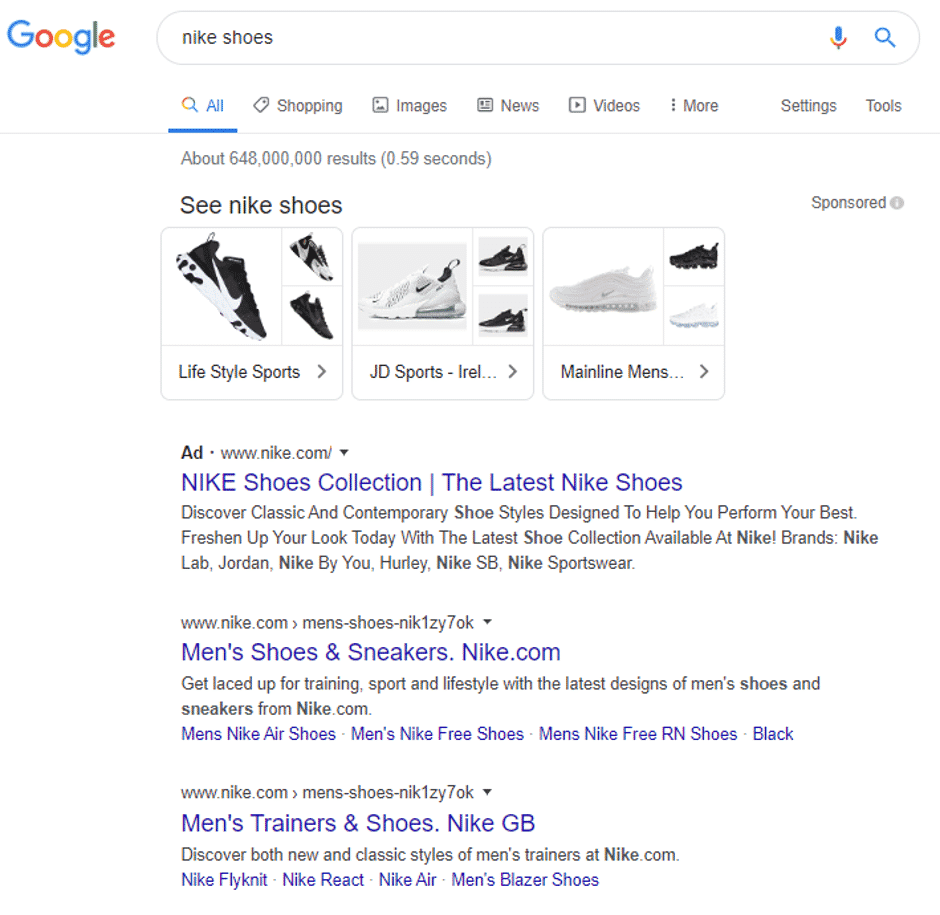Click the large white Mainline Menswear shoe image
Image resolution: width=940 pixels, height=915 pixels.
[x=602, y=286]
